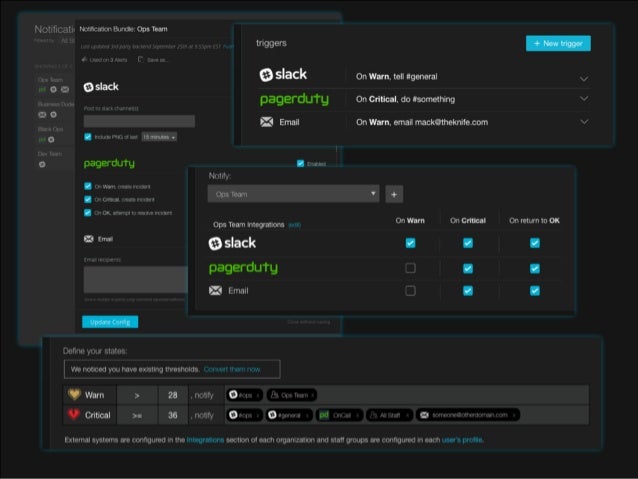
Task: Toggle Include PNG of last checkbox
Action: click(x=88, y=137)
